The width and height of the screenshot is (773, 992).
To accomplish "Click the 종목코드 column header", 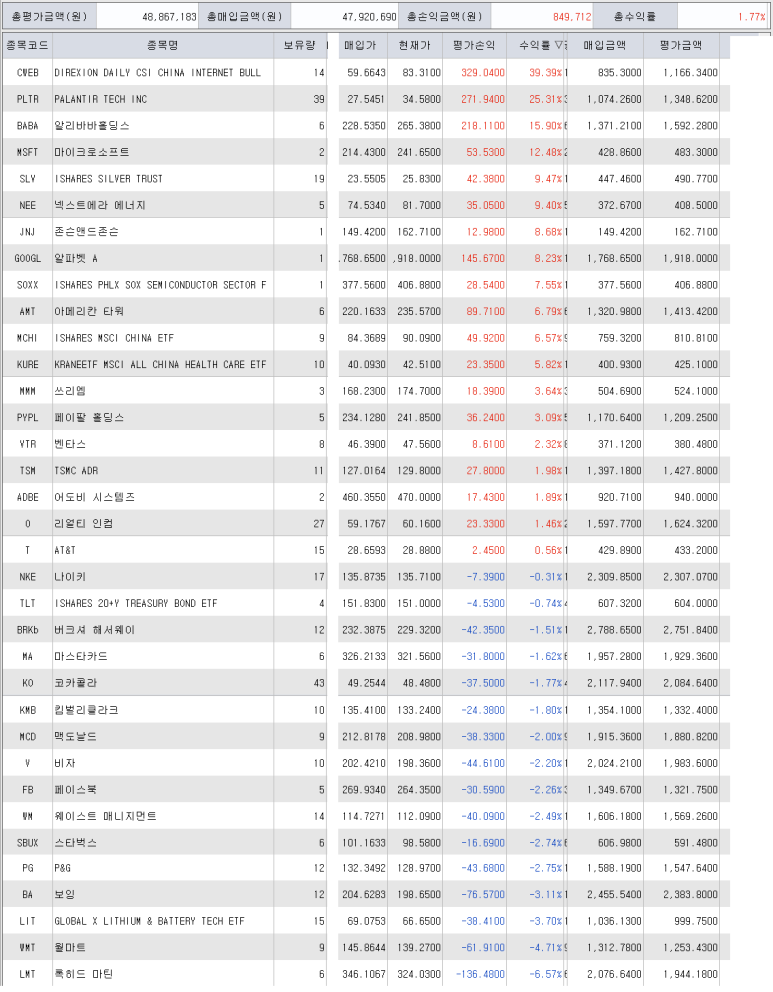I will [x=27, y=46].
